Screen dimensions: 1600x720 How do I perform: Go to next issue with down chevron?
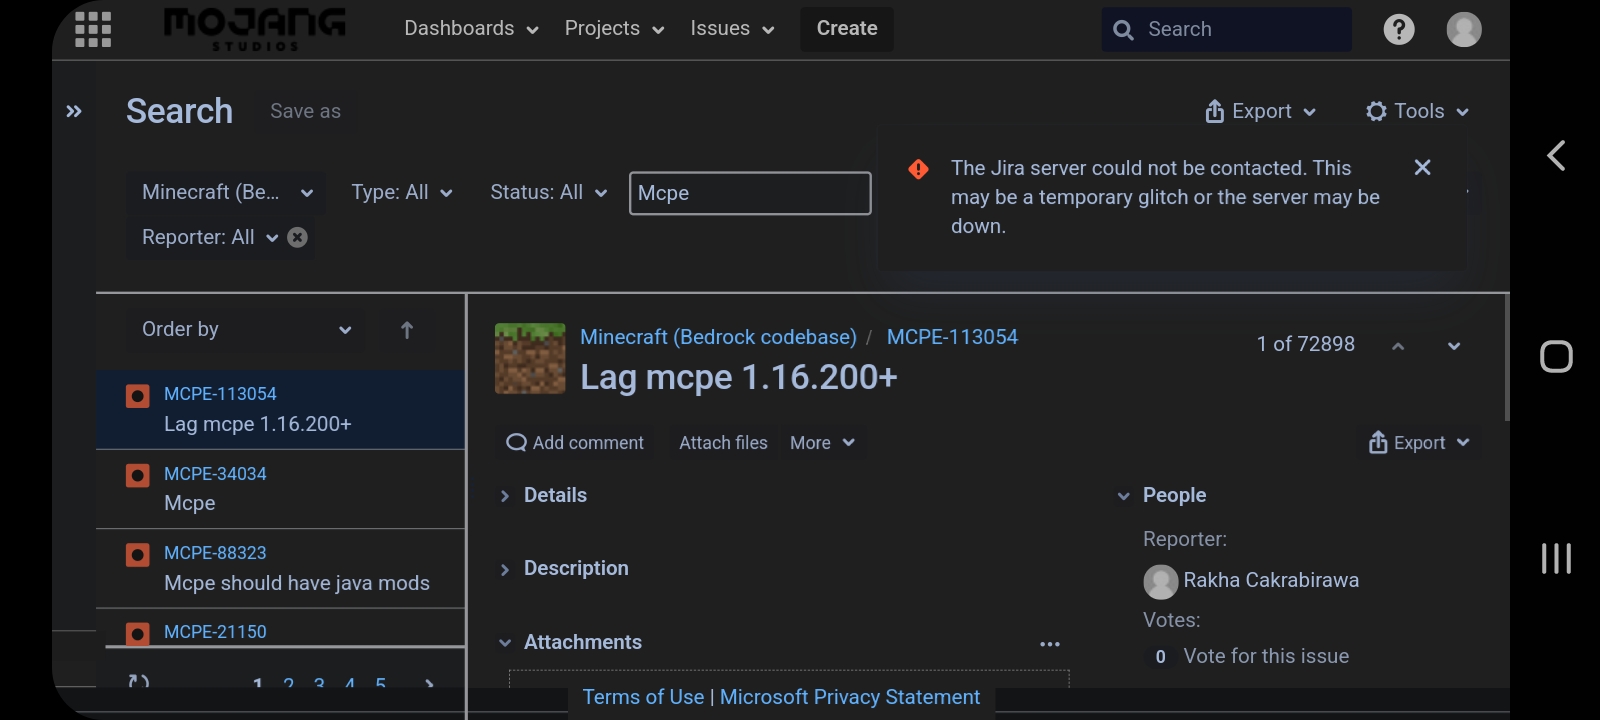coord(1453,346)
